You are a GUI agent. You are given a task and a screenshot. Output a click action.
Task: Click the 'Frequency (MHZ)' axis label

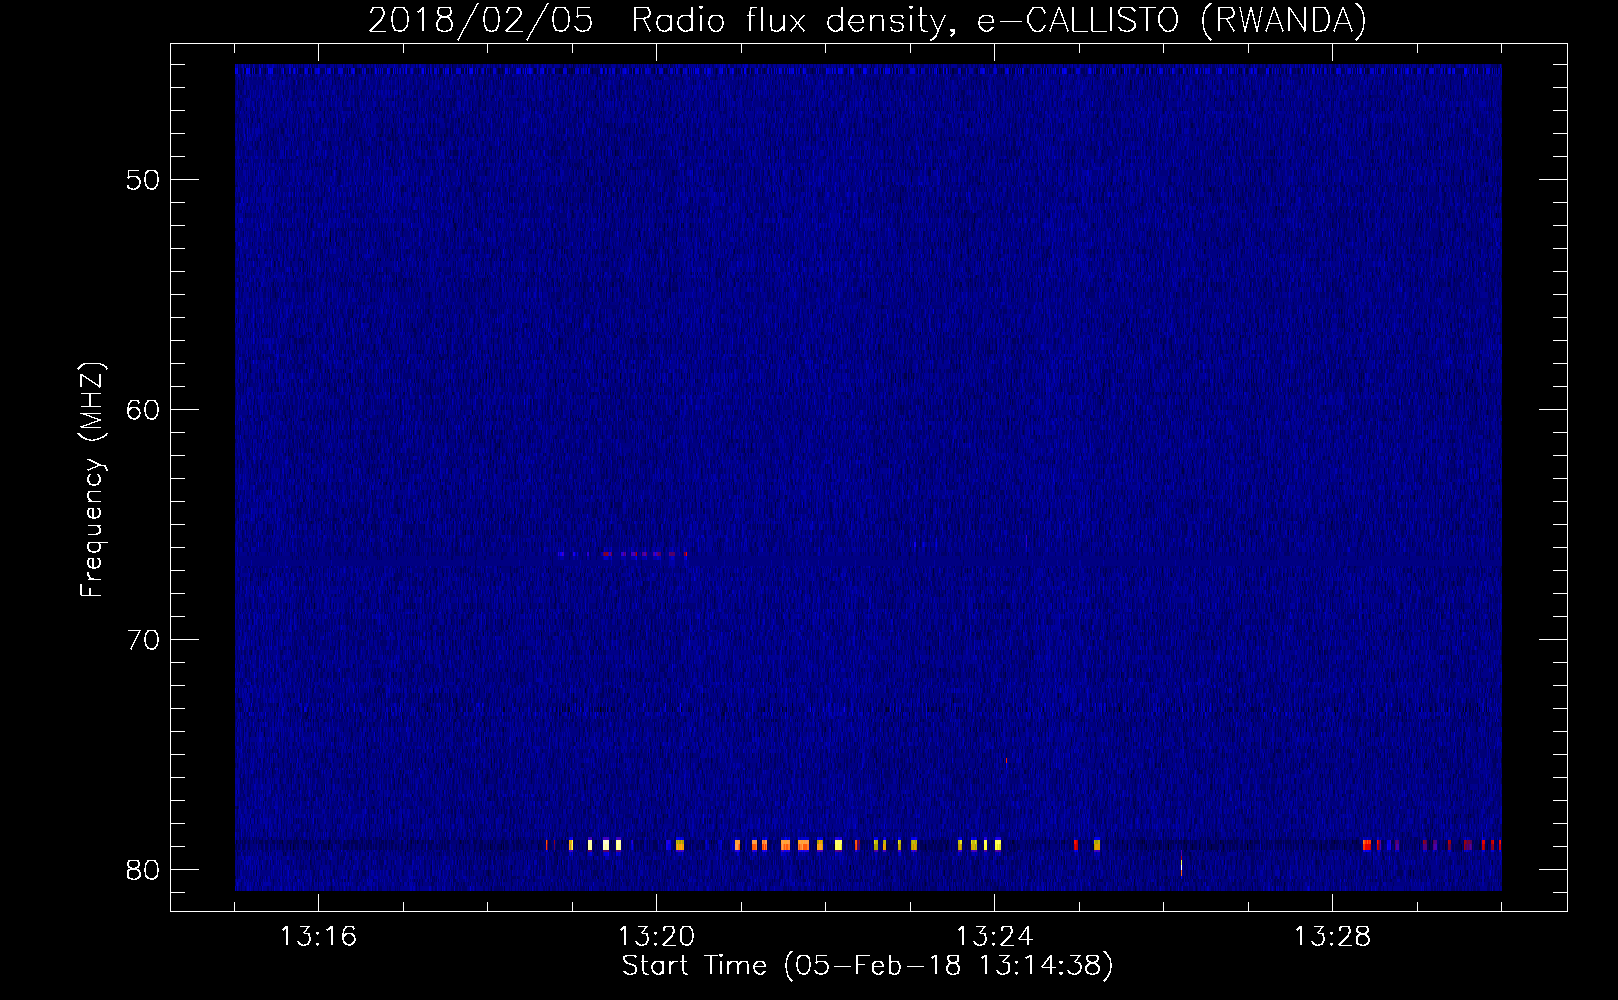tap(91, 480)
